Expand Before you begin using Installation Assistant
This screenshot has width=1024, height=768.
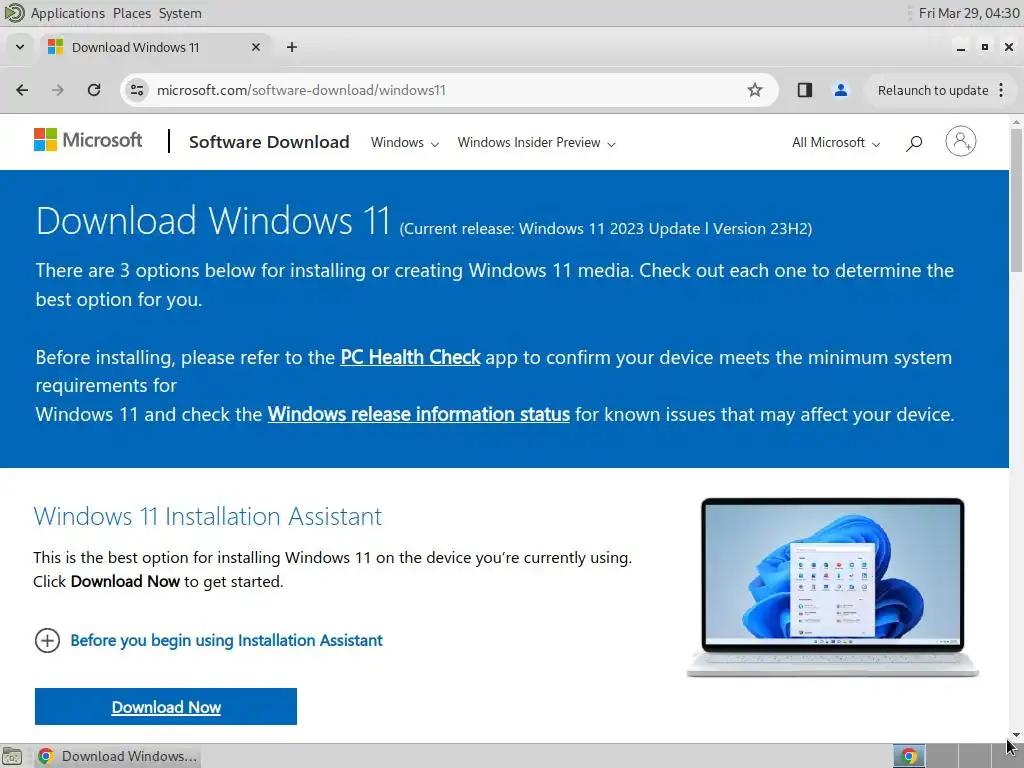click(x=208, y=640)
